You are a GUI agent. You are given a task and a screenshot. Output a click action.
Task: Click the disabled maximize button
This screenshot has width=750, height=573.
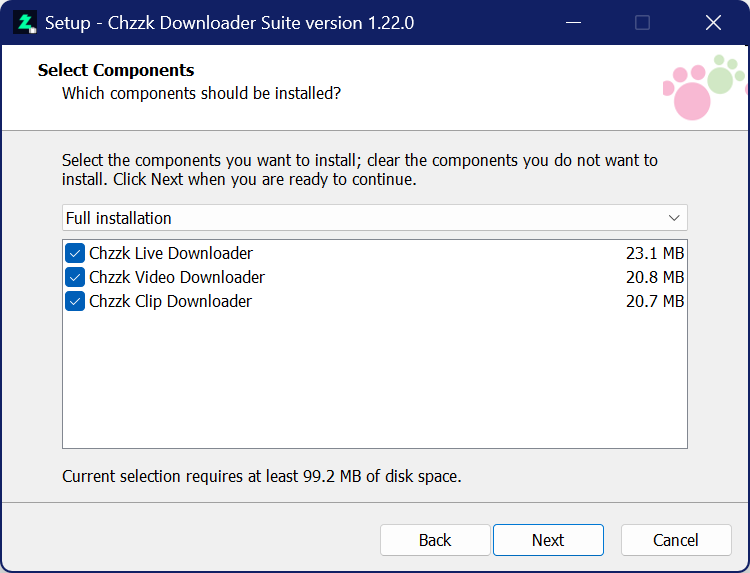[x=642, y=22]
